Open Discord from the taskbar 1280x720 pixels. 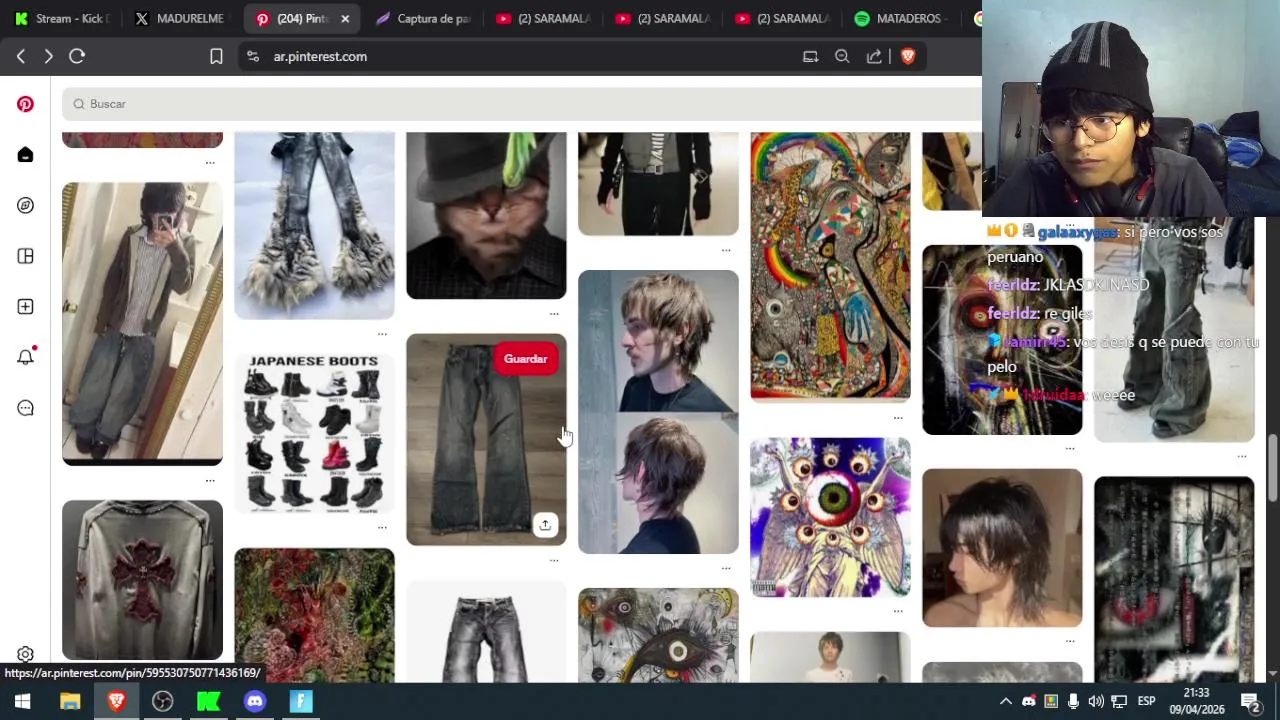[255, 701]
